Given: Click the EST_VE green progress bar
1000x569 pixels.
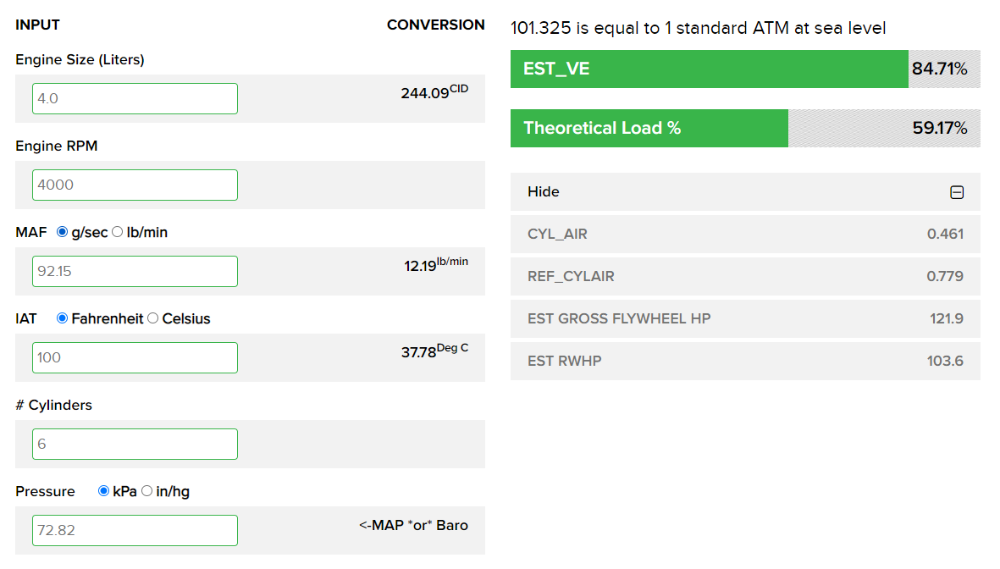Looking at the screenshot, I should pos(709,69).
